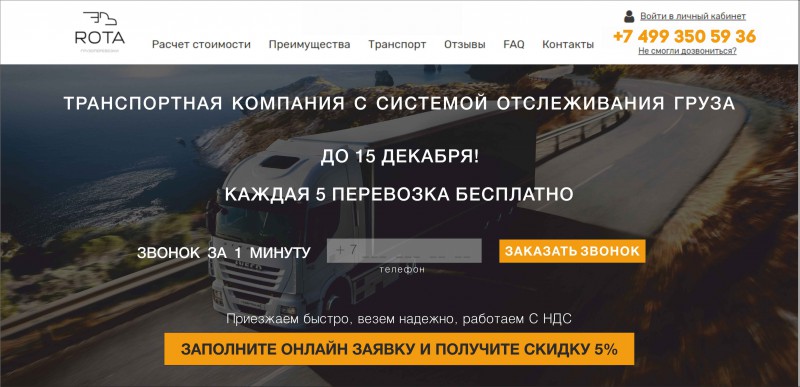
Task: Open the Транспорт menu item
Action: click(x=397, y=44)
